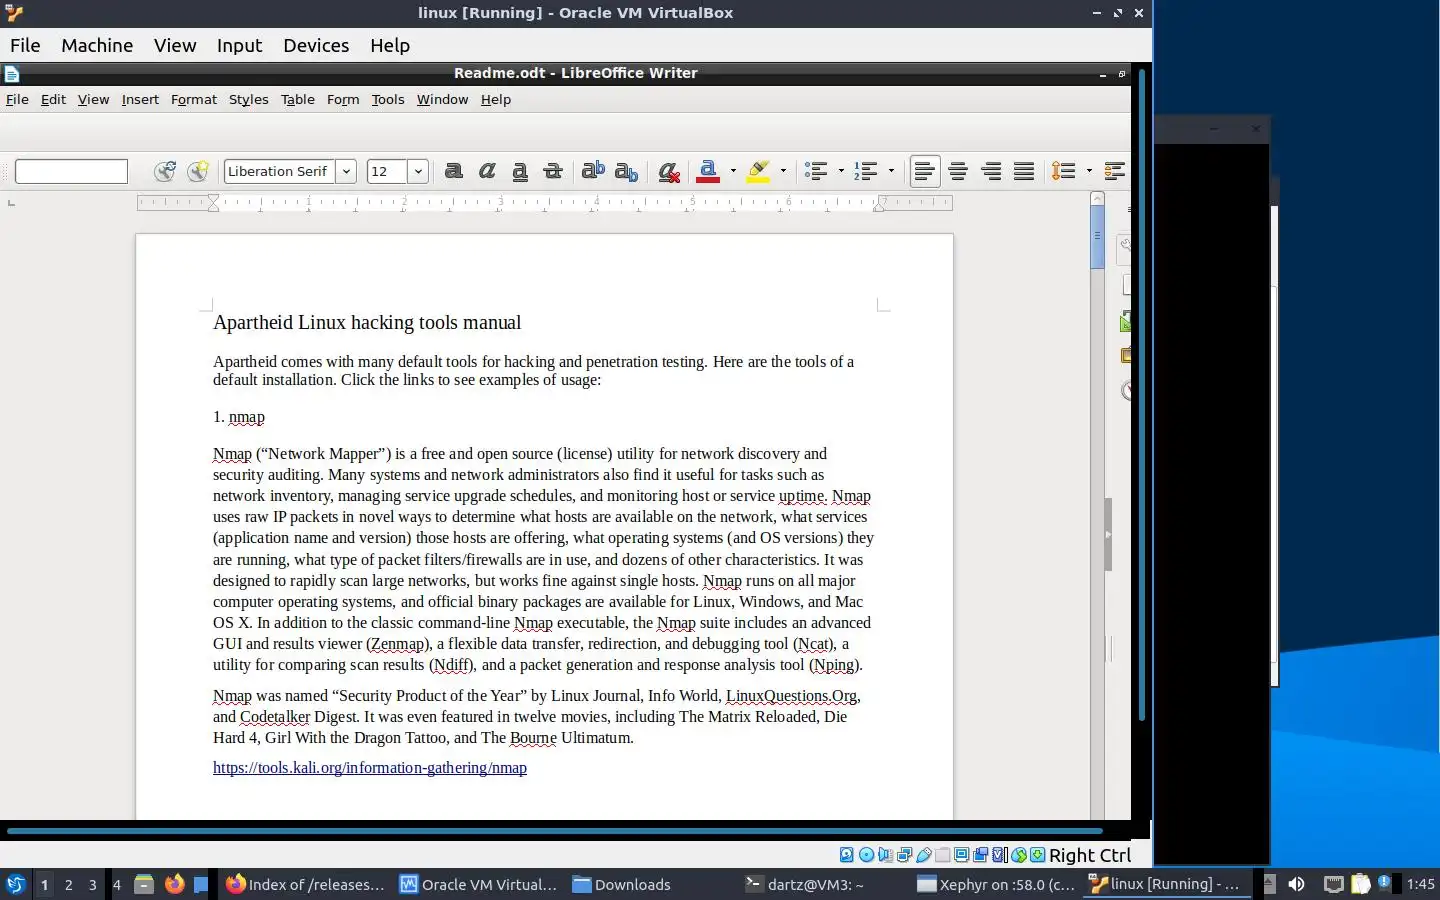The height and width of the screenshot is (900, 1440).
Task: Toggle Bold formatting in Writer toolbar
Action: [x=454, y=171]
